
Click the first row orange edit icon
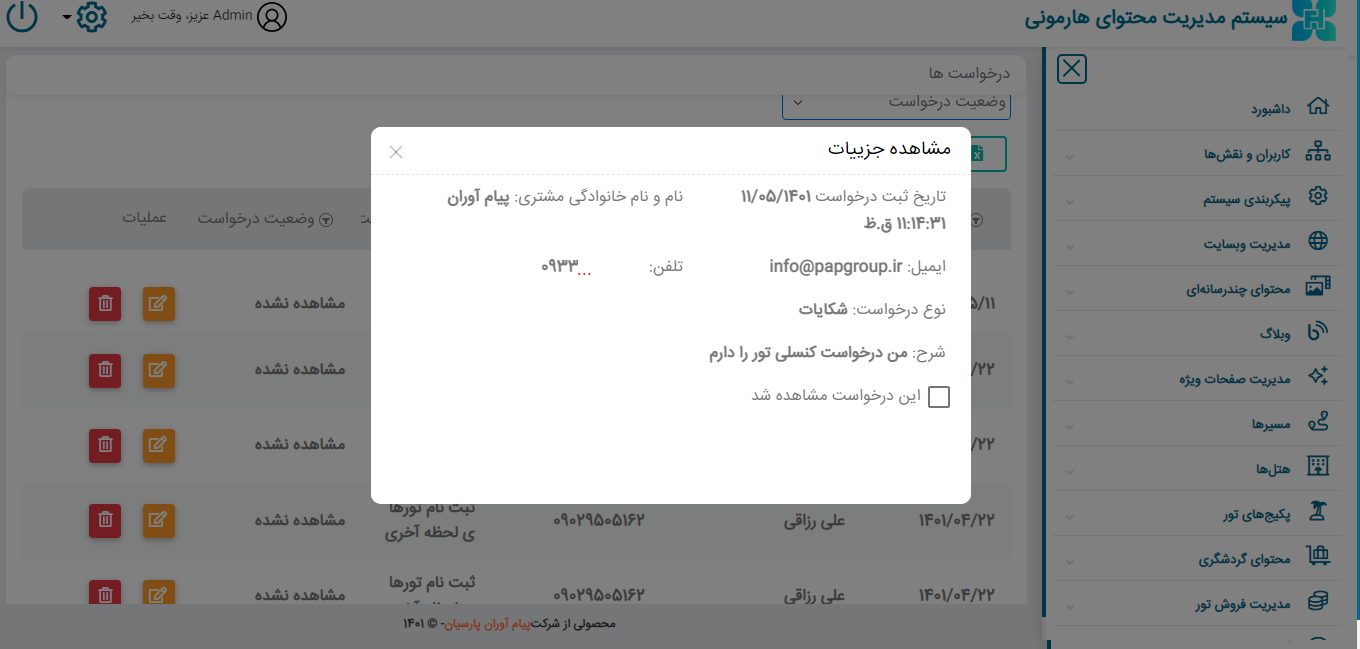pos(158,305)
